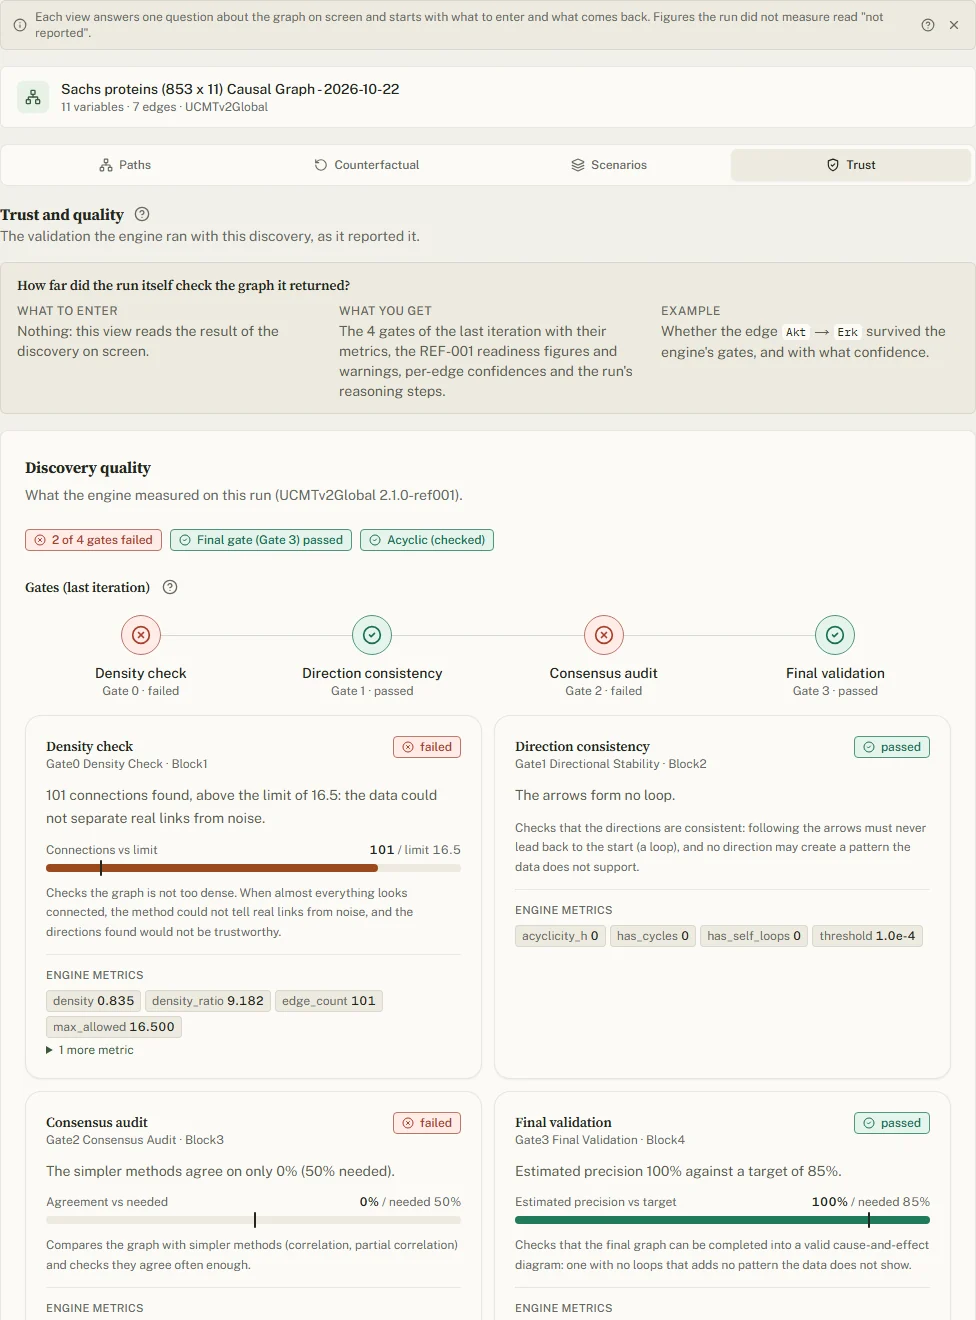The height and width of the screenshot is (1320, 976).
Task: Click the Connections vs limit progress bar
Action: 253,868
